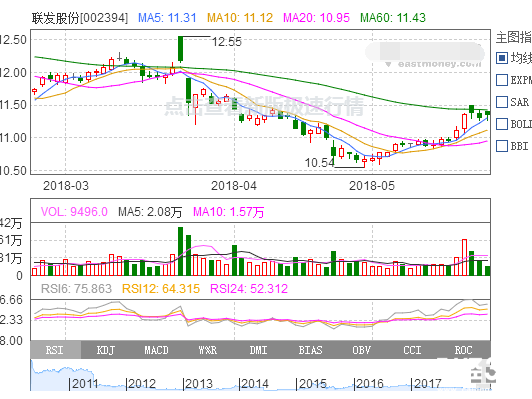Click the tallest green volume bar
Image resolution: width=532 pixels, height=399 pixels.
point(180,251)
